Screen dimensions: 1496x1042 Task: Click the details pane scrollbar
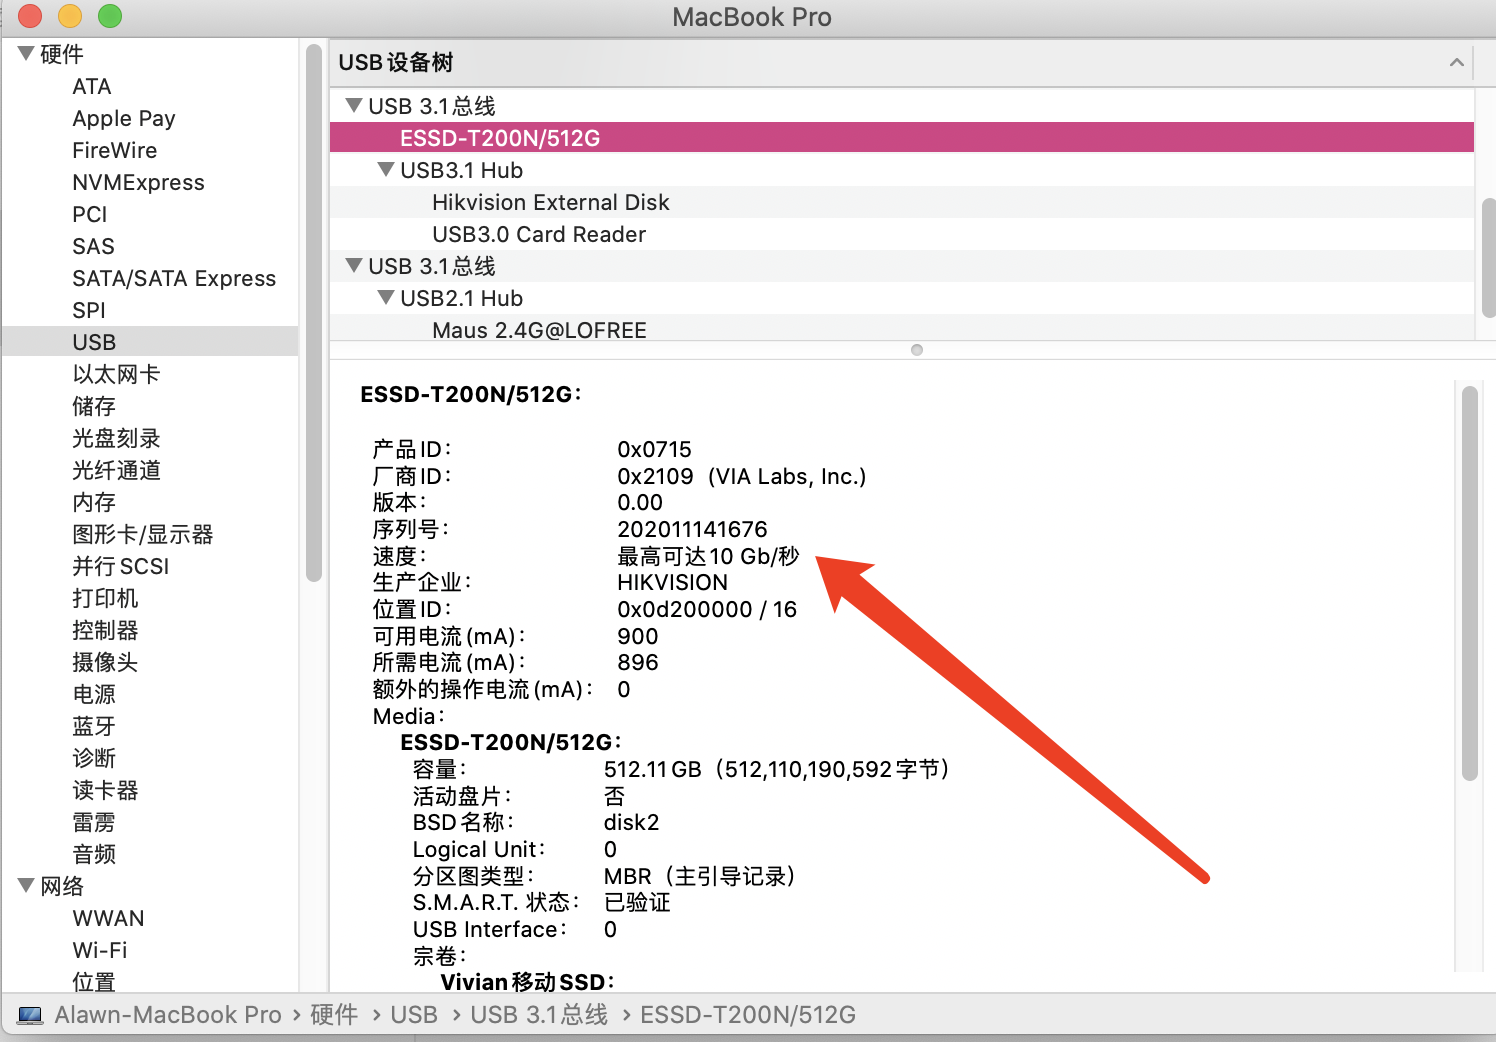click(x=1469, y=582)
